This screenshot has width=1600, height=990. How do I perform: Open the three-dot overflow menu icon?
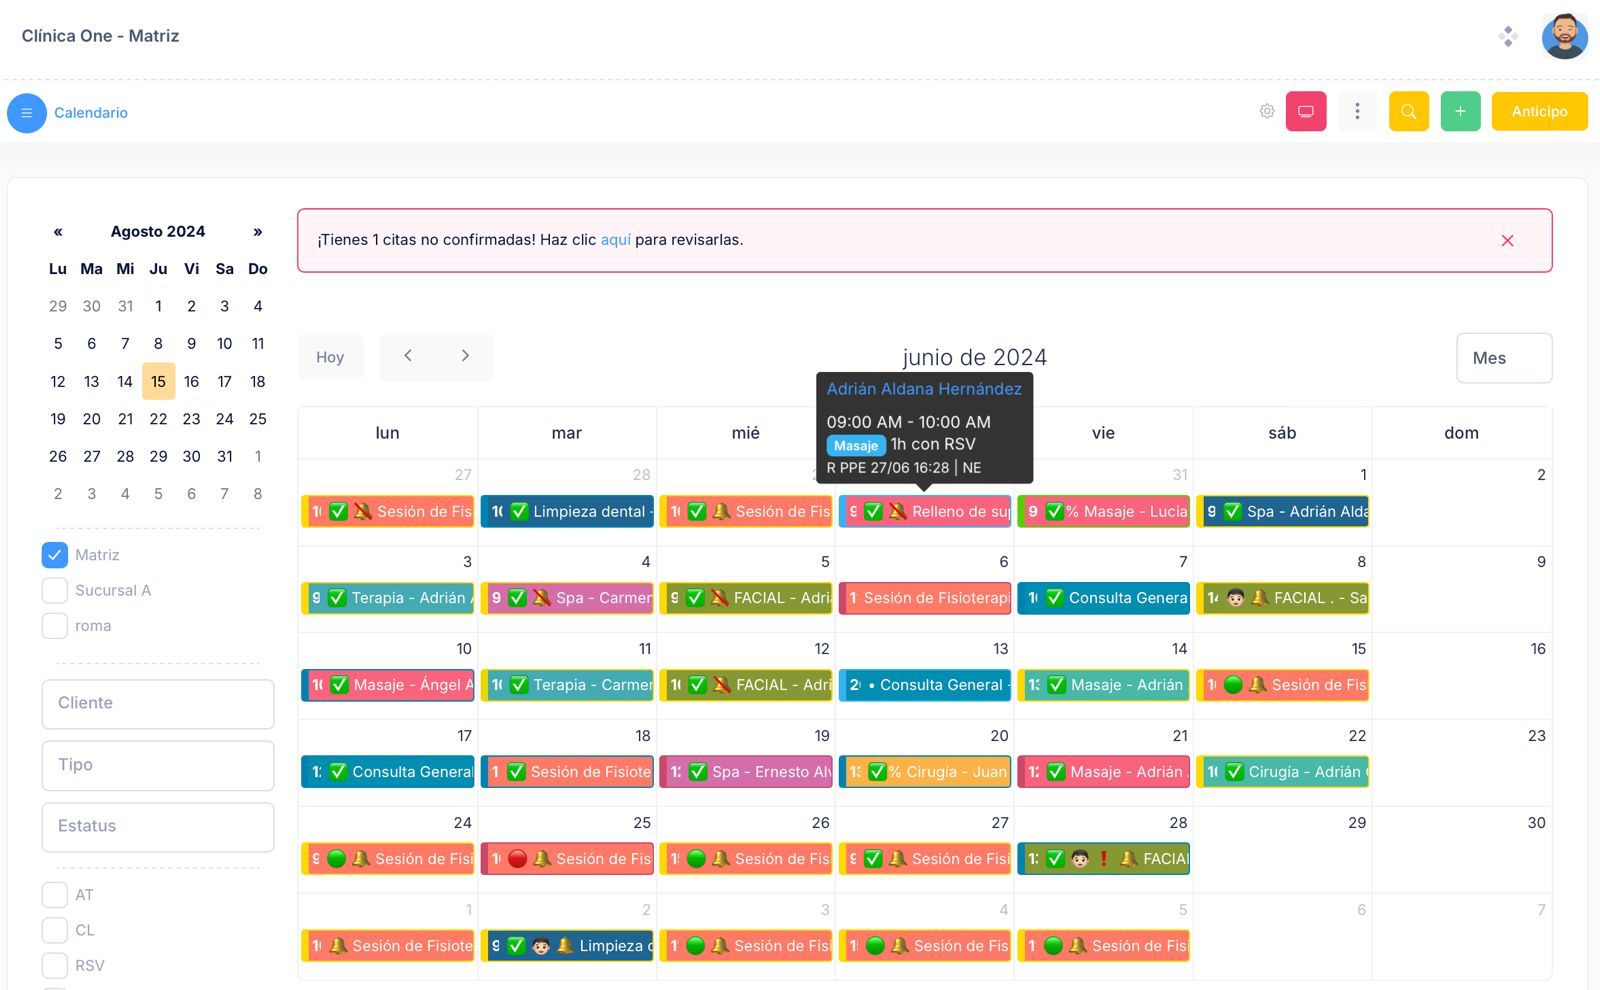click(x=1357, y=111)
